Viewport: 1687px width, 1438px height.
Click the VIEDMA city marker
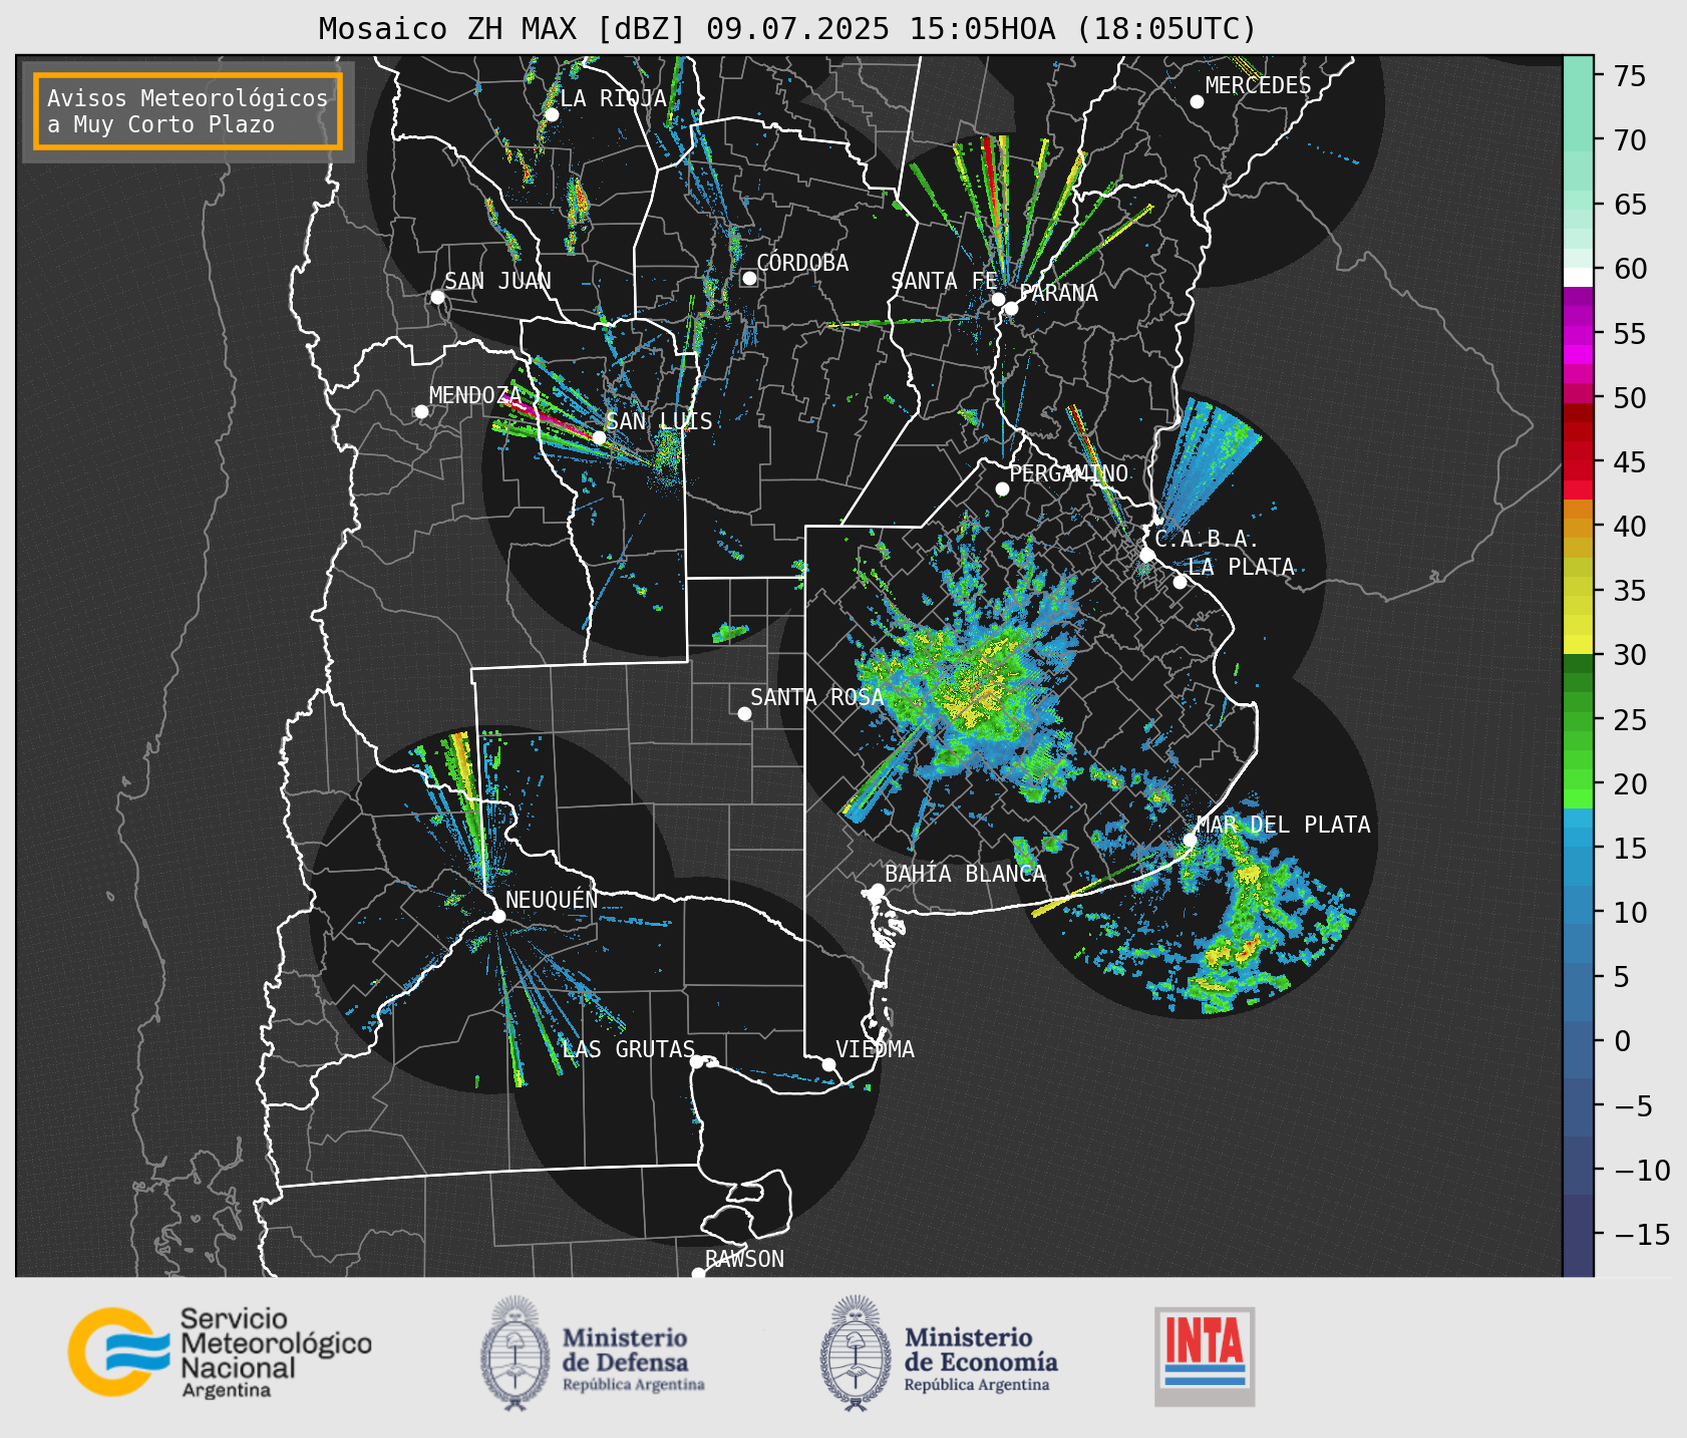[828, 1064]
